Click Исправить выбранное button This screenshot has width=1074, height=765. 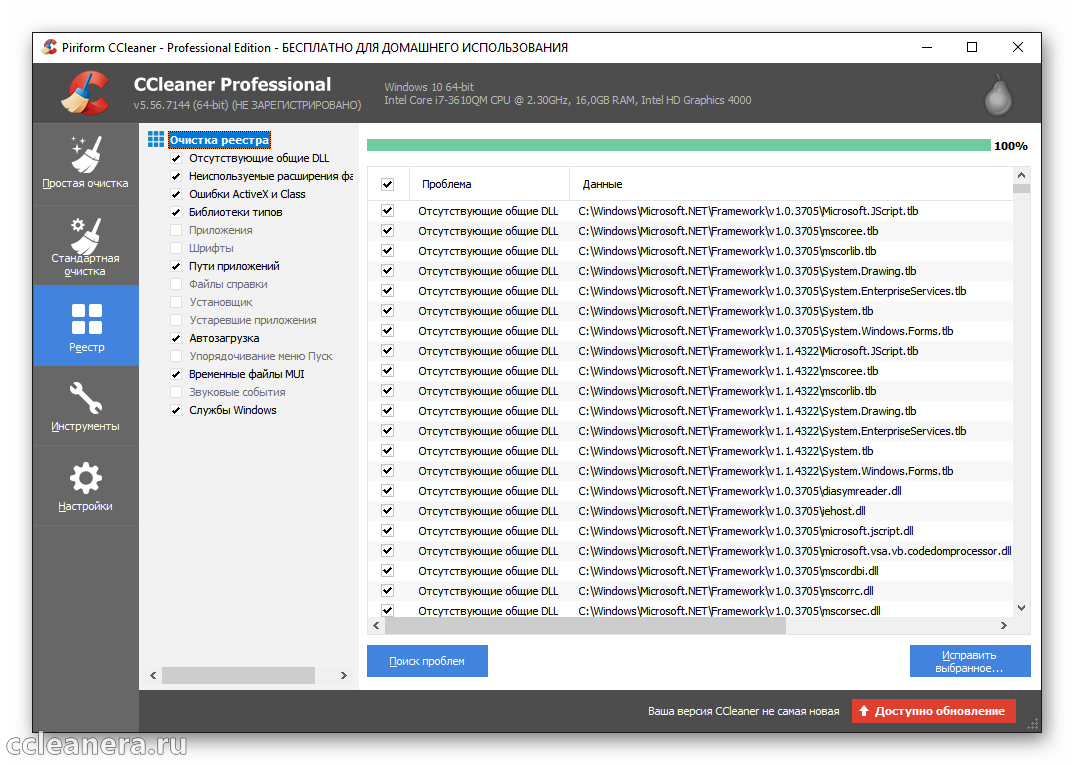(970, 661)
